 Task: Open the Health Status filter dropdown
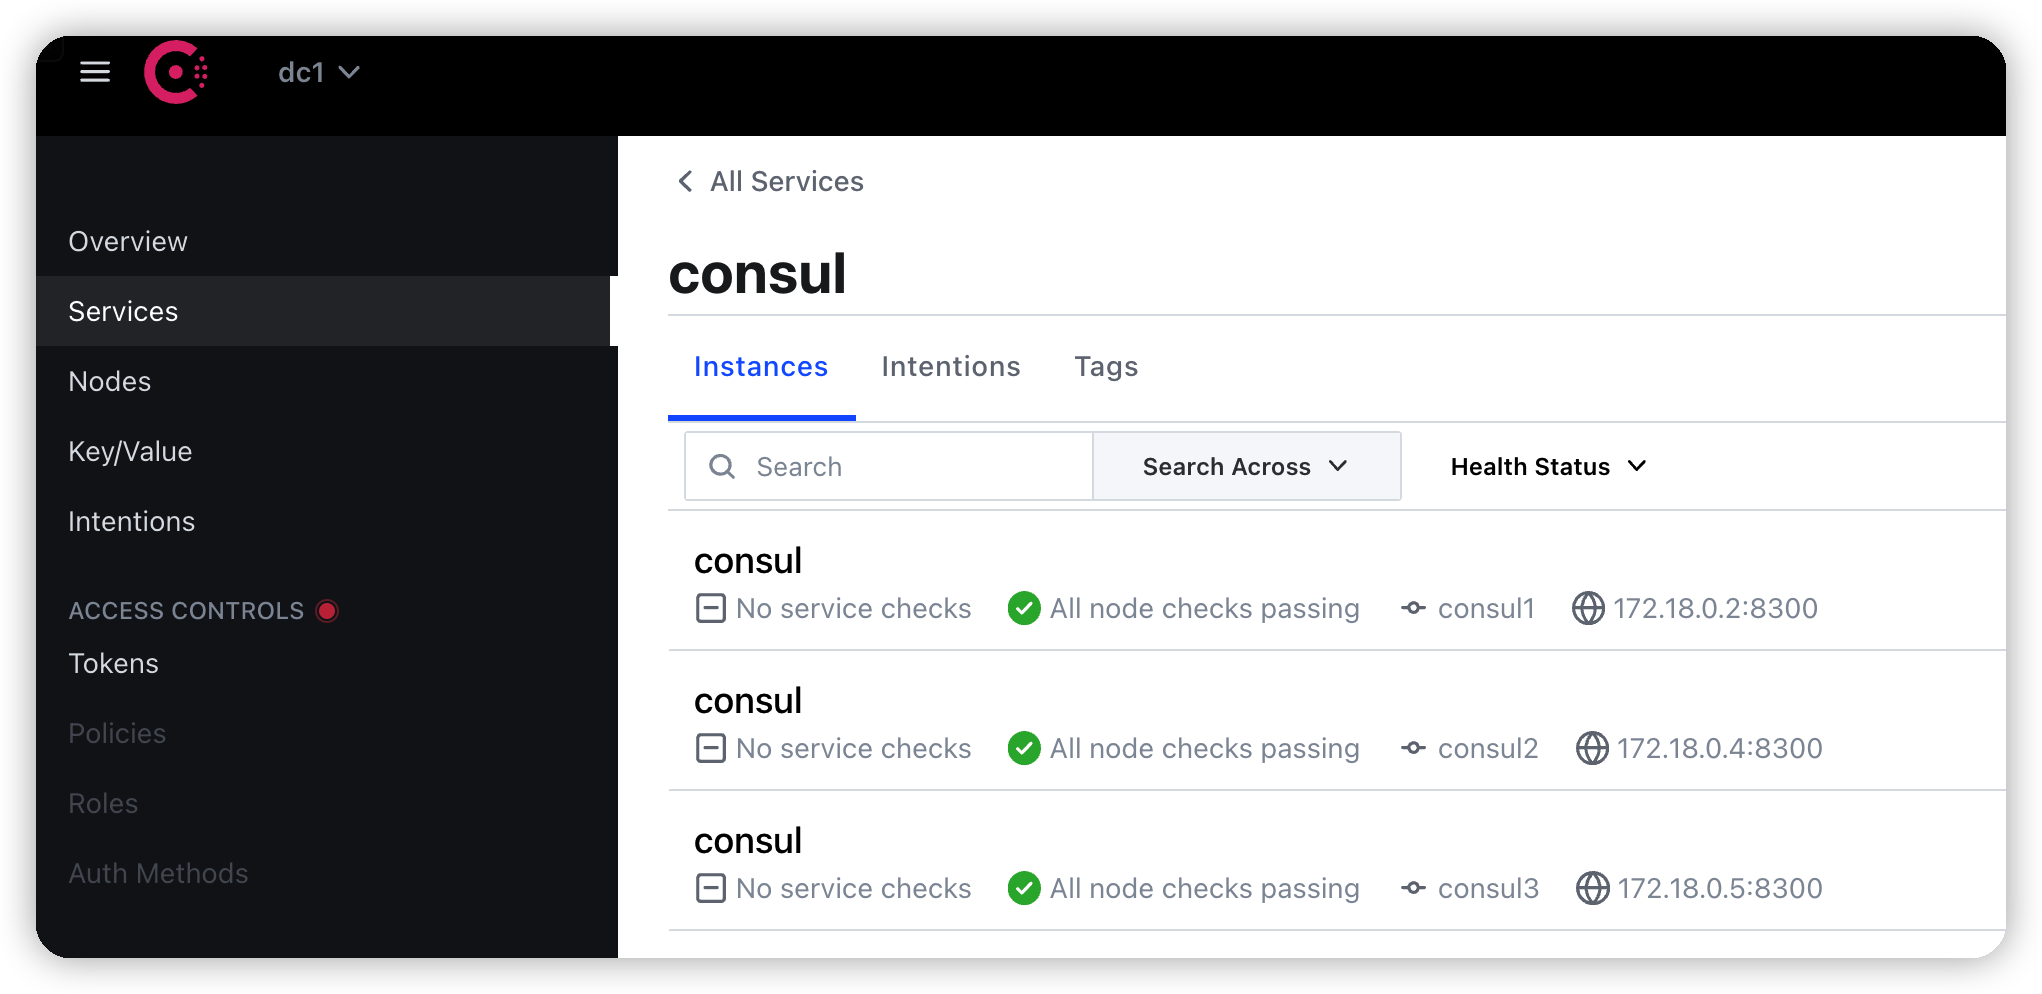(1548, 467)
